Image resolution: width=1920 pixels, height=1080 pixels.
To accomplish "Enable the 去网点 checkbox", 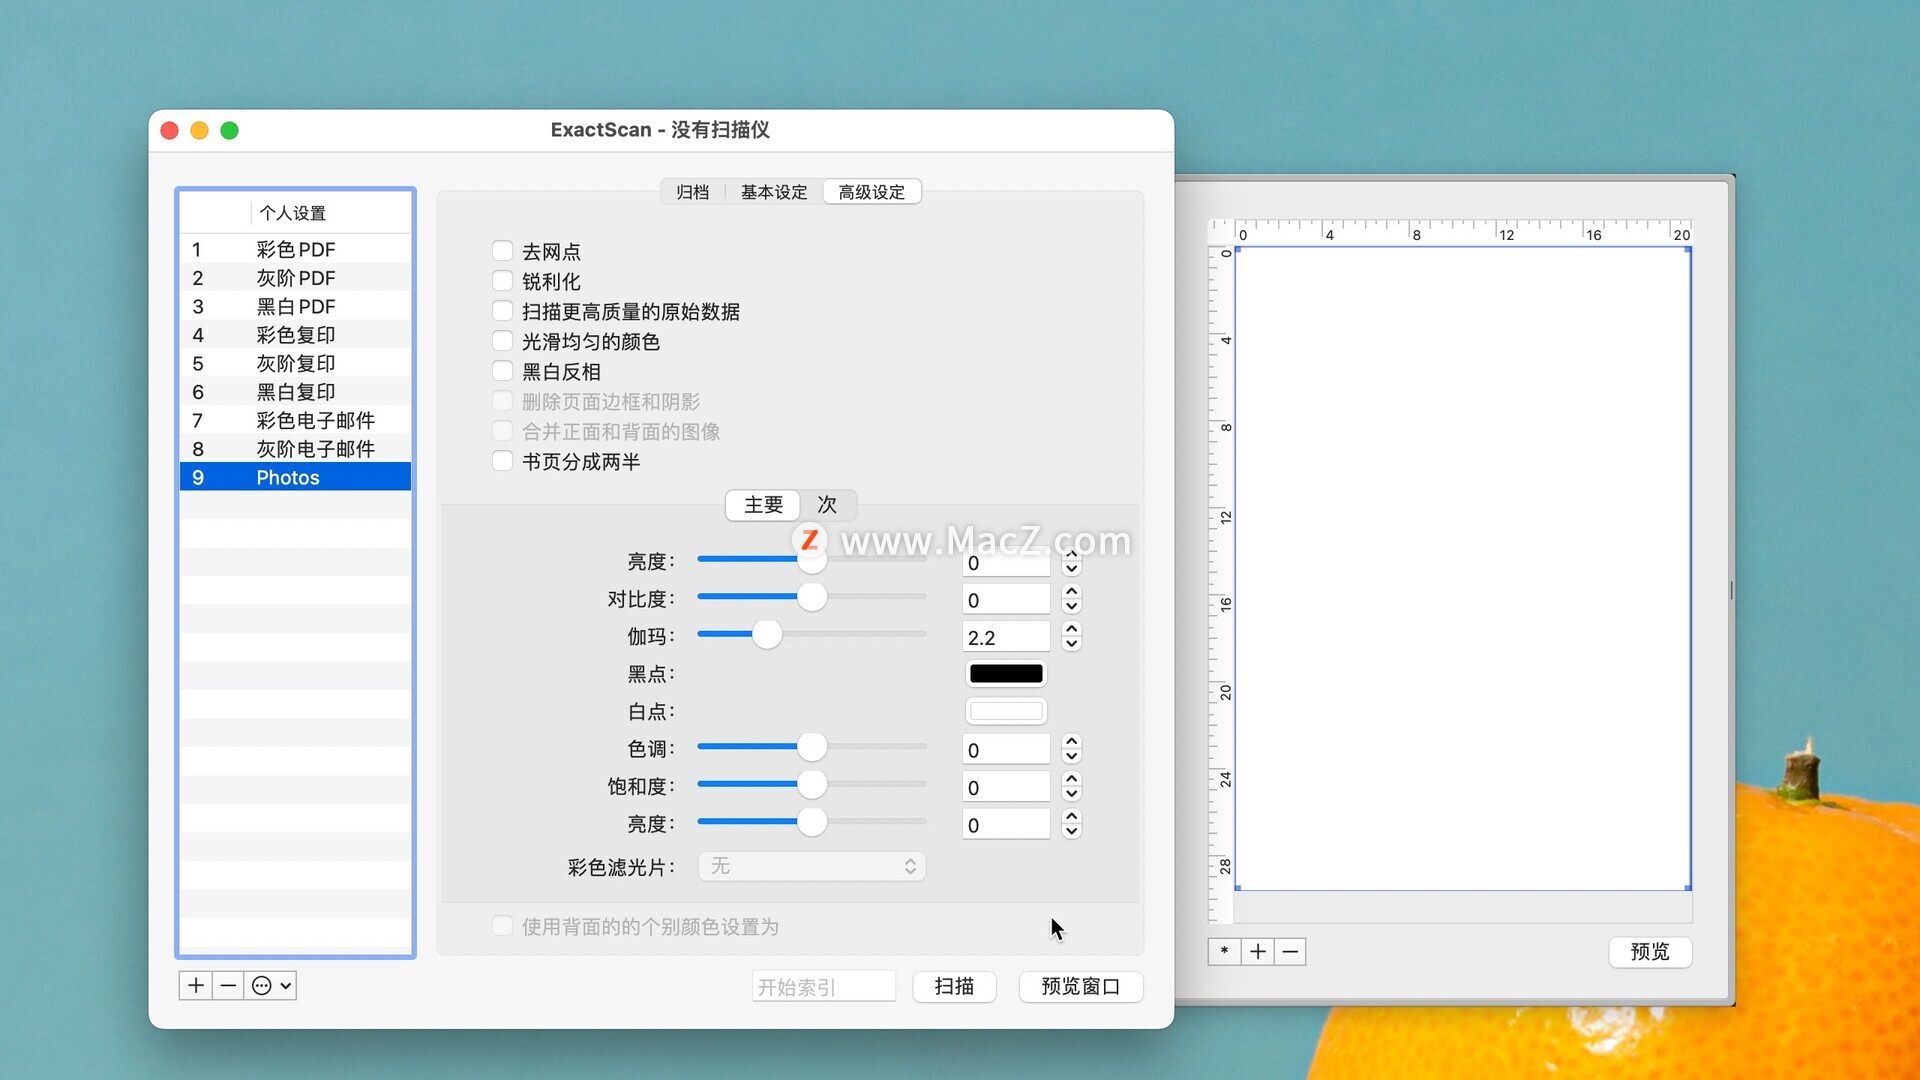I will [502, 251].
